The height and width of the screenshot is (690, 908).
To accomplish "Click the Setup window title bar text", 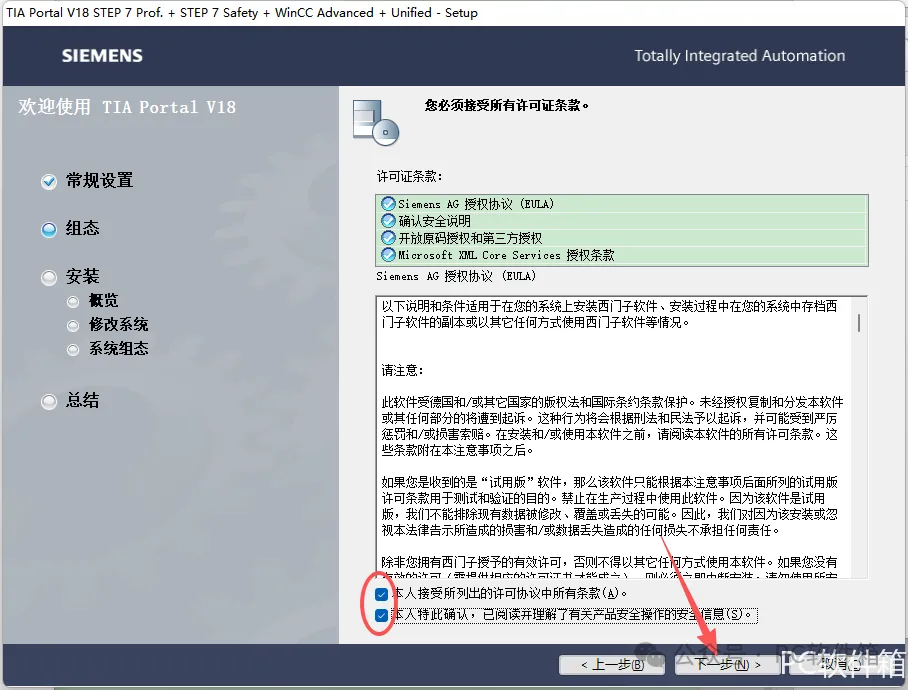I will coord(242,13).
